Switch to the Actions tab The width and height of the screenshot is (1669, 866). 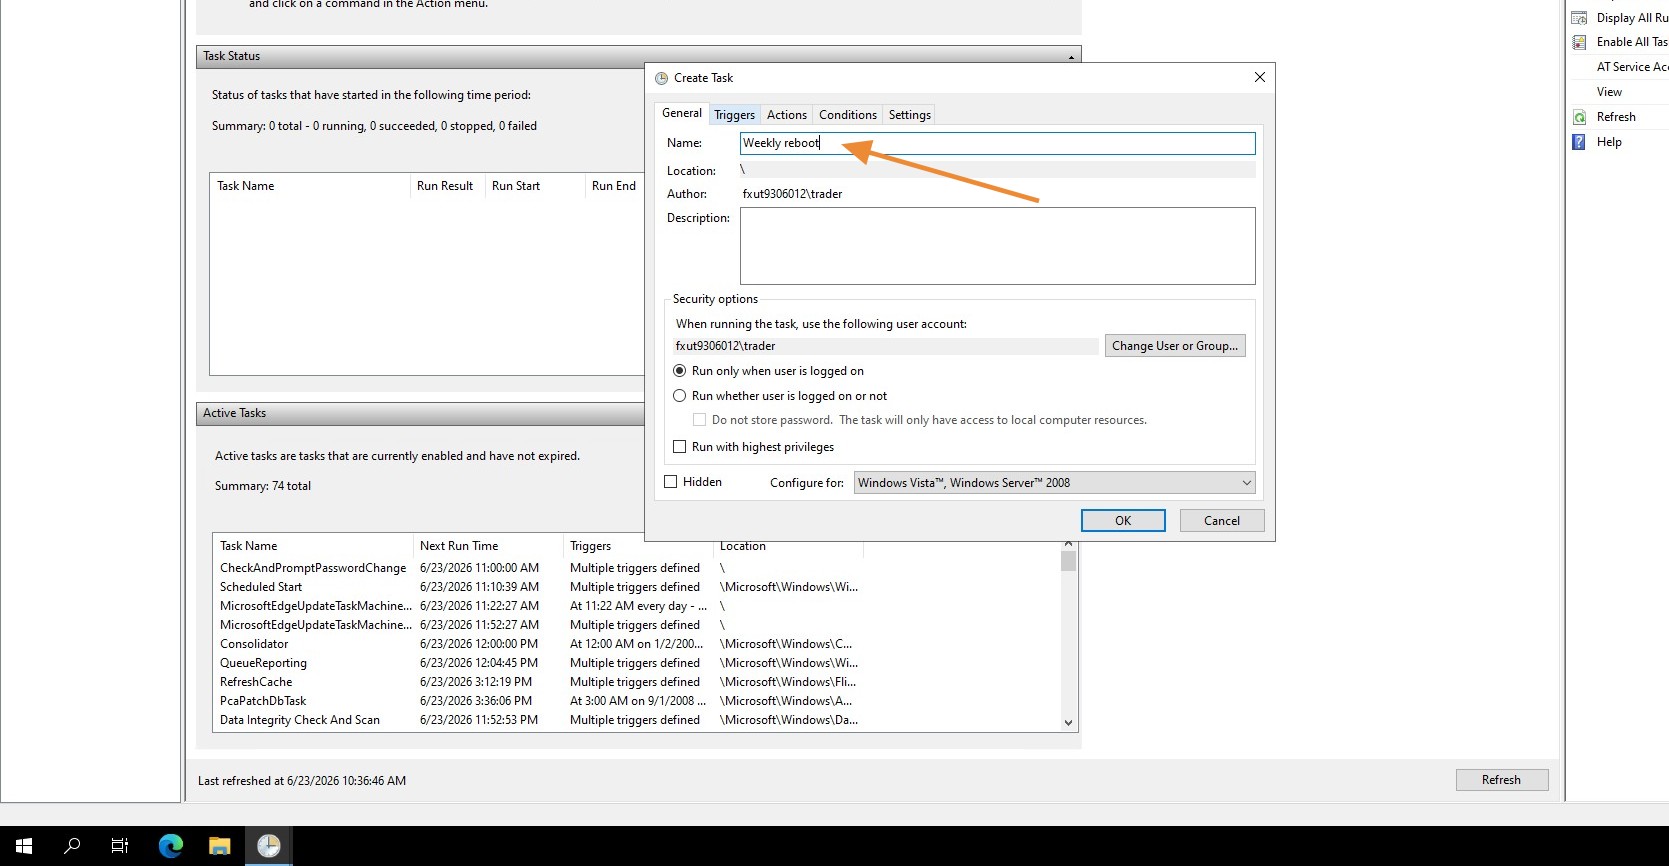[x=787, y=115]
